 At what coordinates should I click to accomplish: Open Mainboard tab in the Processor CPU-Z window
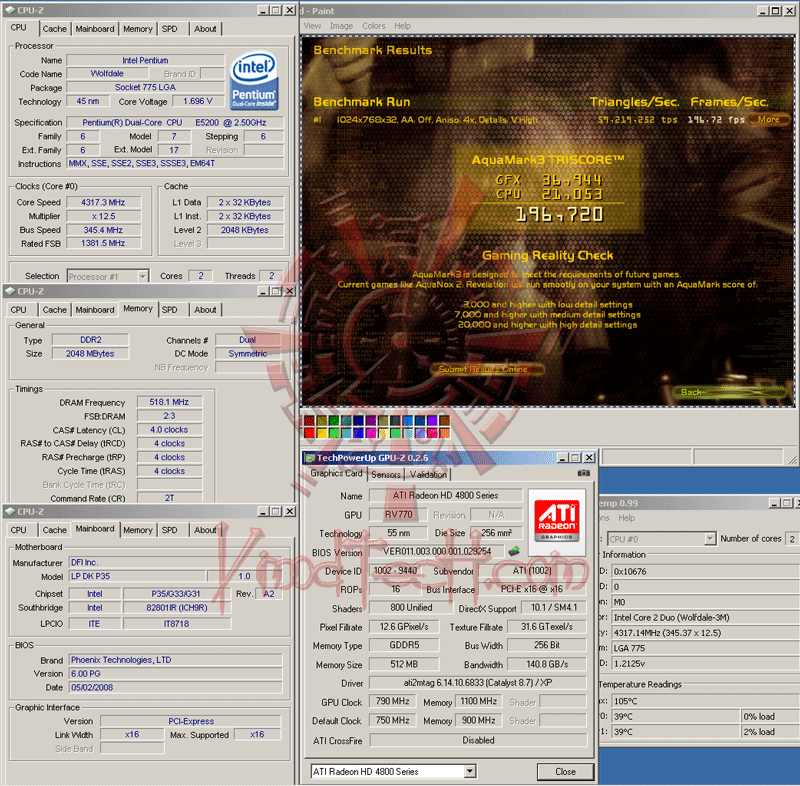[x=95, y=29]
